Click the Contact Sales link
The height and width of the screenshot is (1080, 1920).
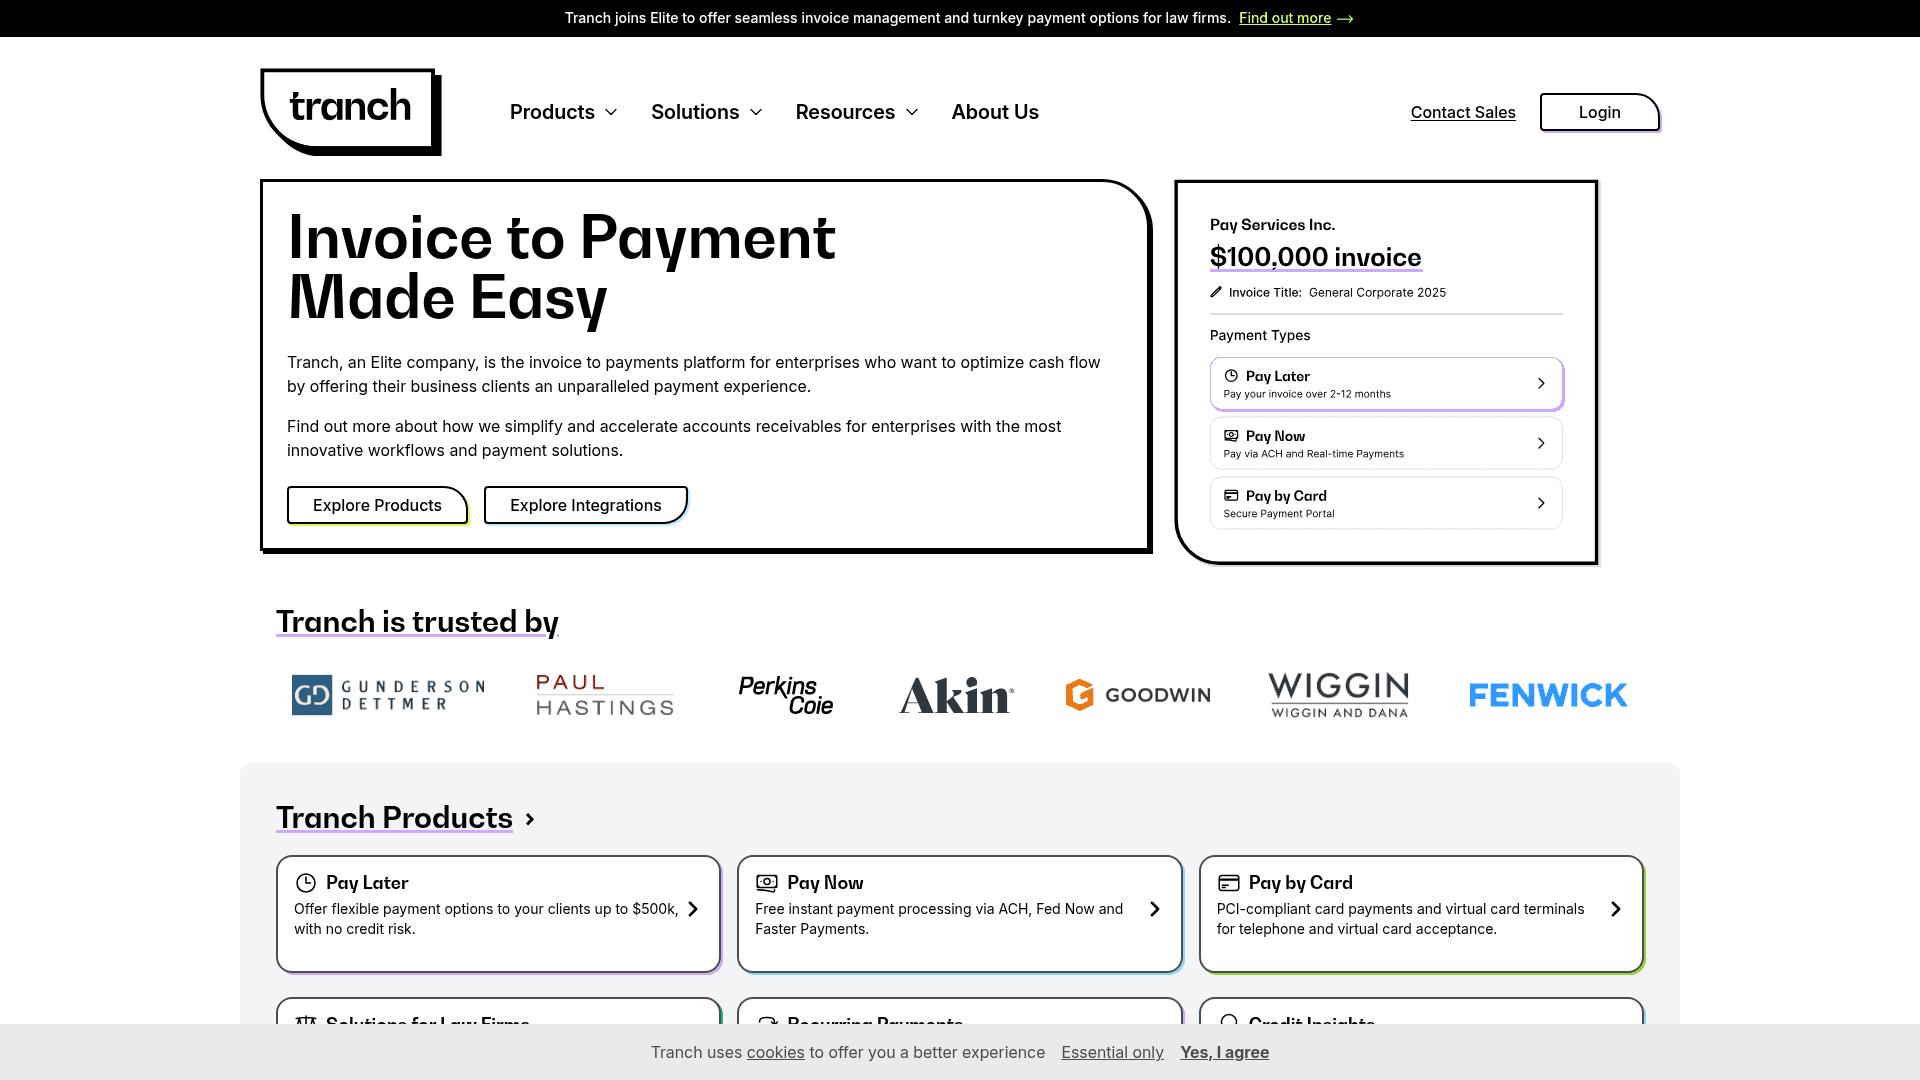tap(1463, 112)
